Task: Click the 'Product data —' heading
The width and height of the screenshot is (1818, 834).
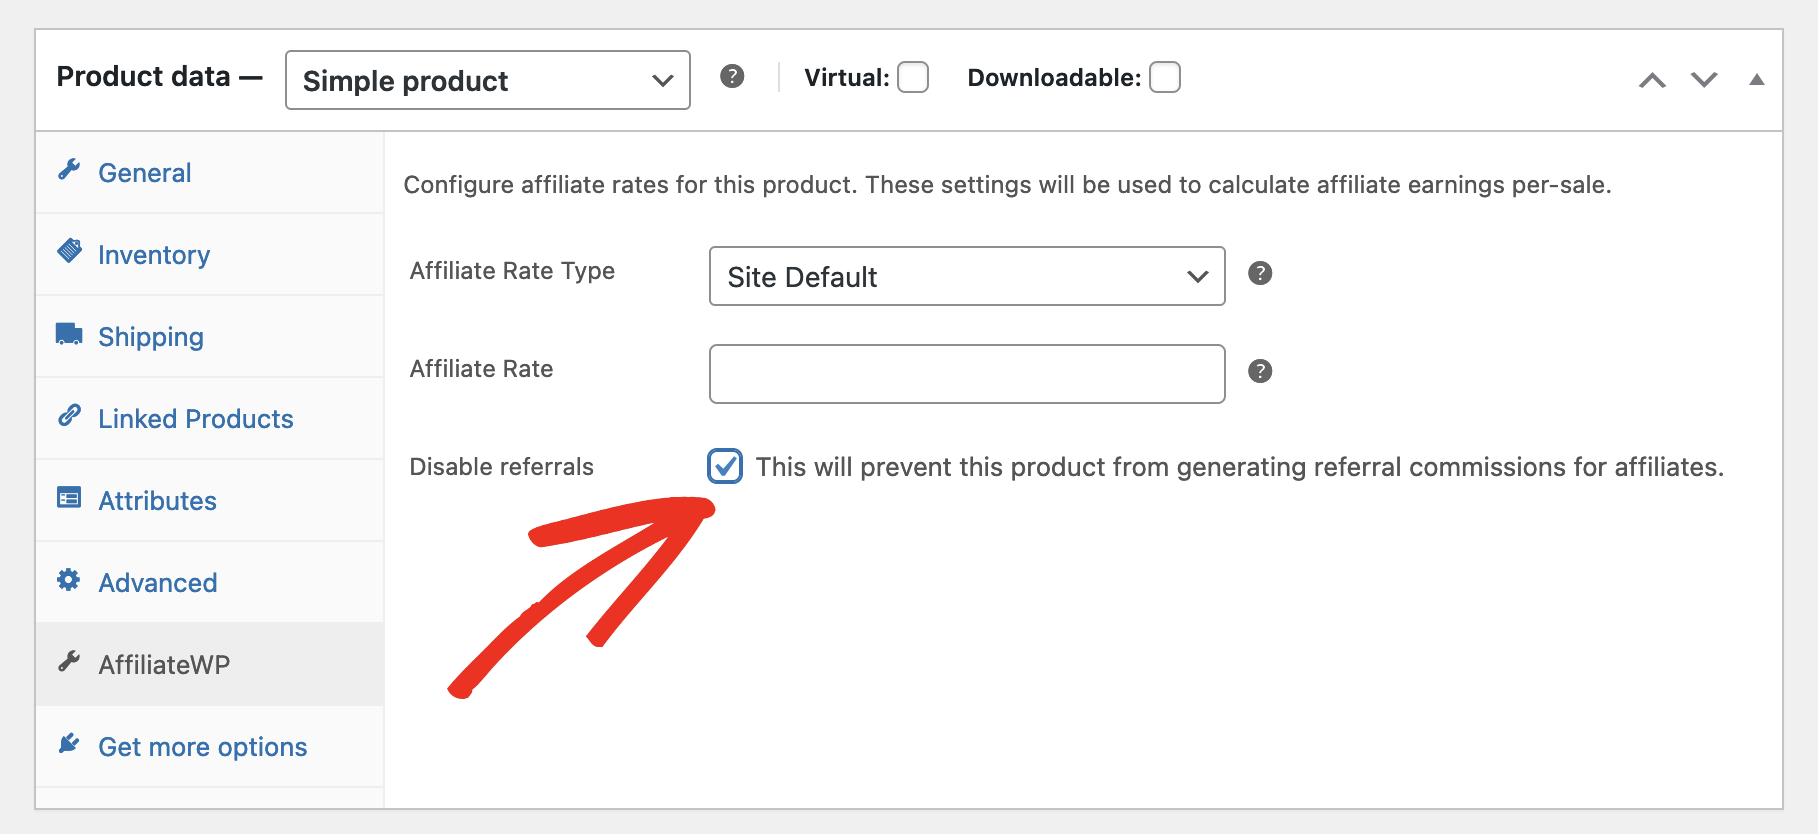Action: [x=159, y=77]
